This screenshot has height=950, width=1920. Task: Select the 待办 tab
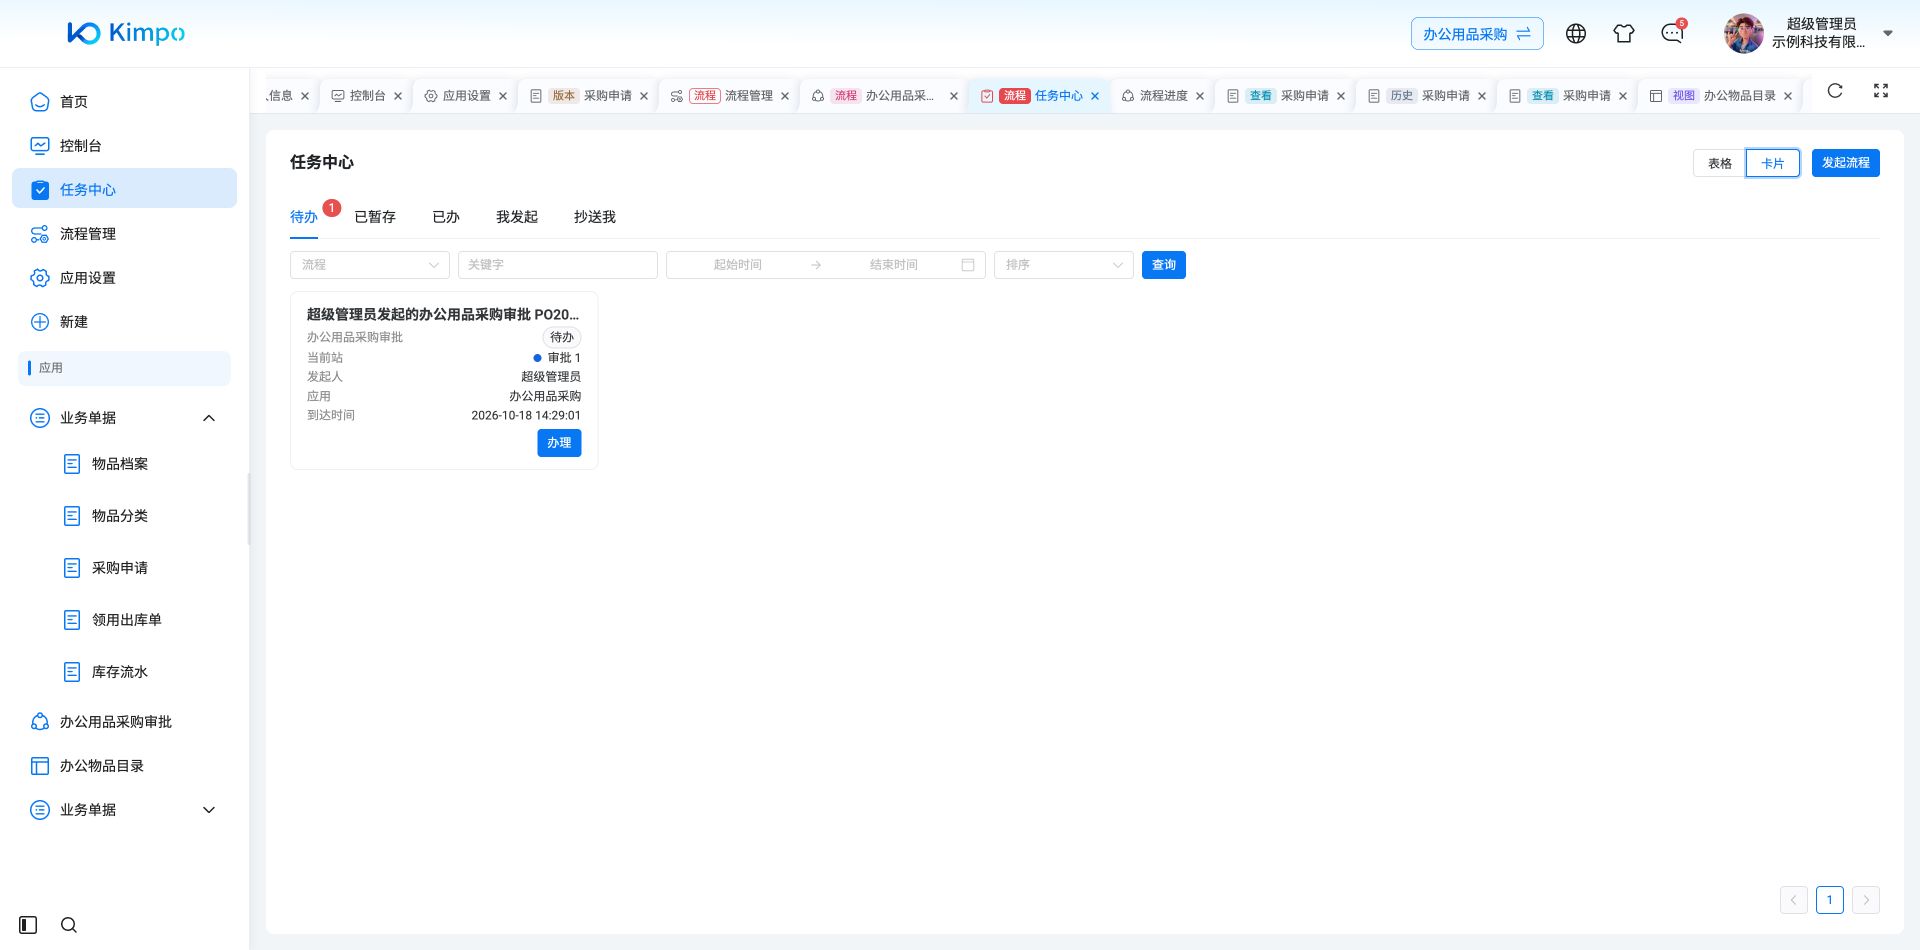tap(304, 217)
